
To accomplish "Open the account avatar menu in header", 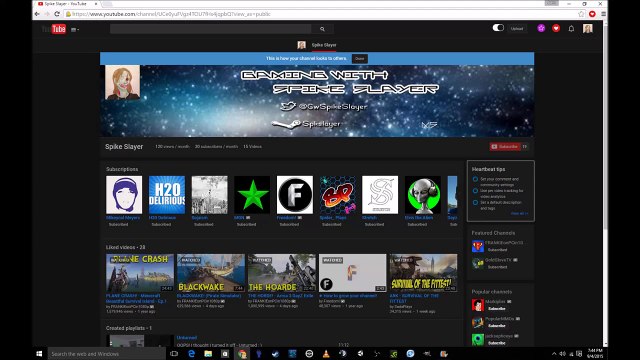I will [x=588, y=28].
